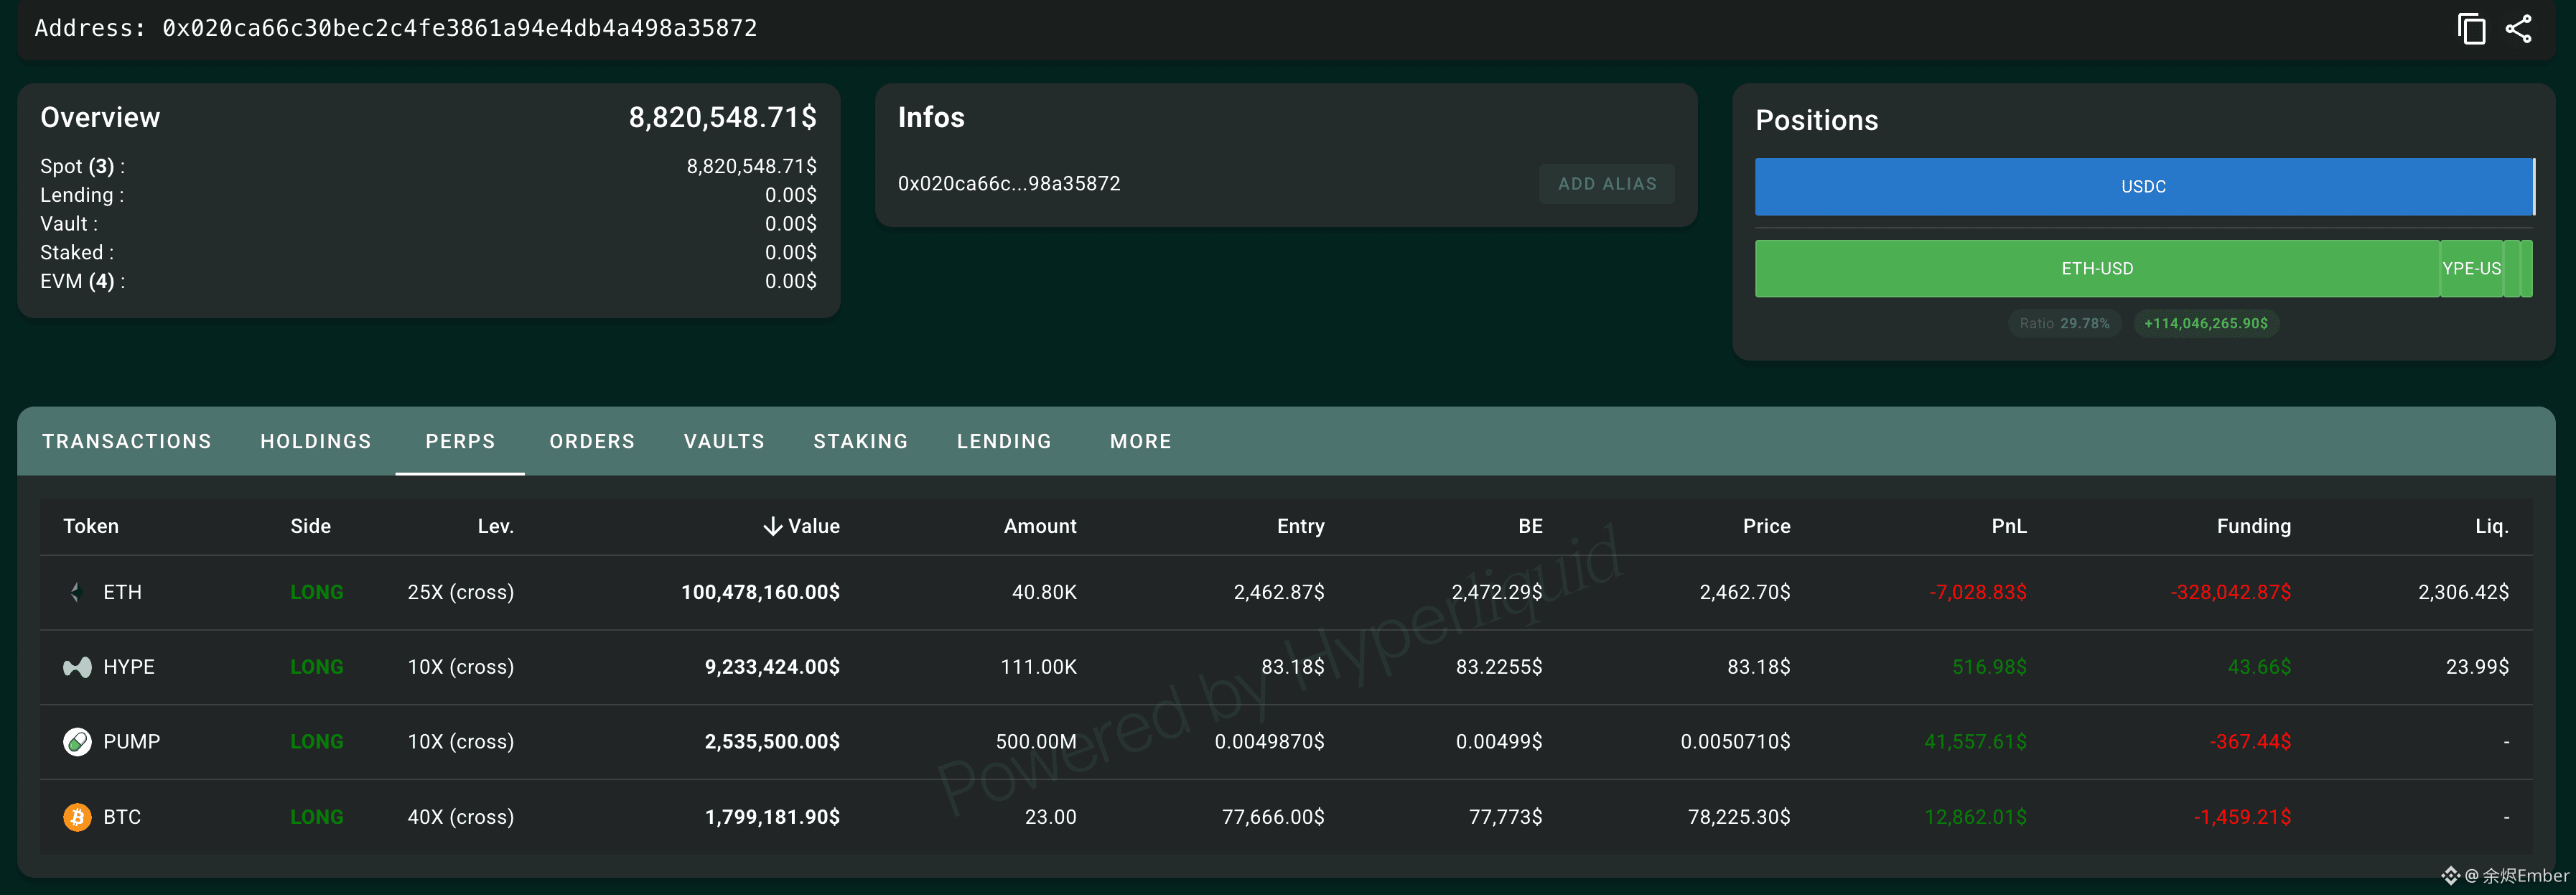Select the green ETH-USD position bar

click(x=2097, y=268)
